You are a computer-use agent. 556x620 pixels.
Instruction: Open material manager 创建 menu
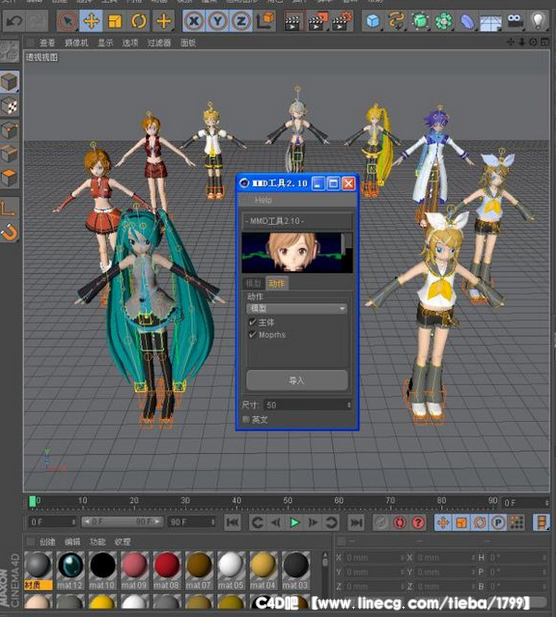click(47, 542)
